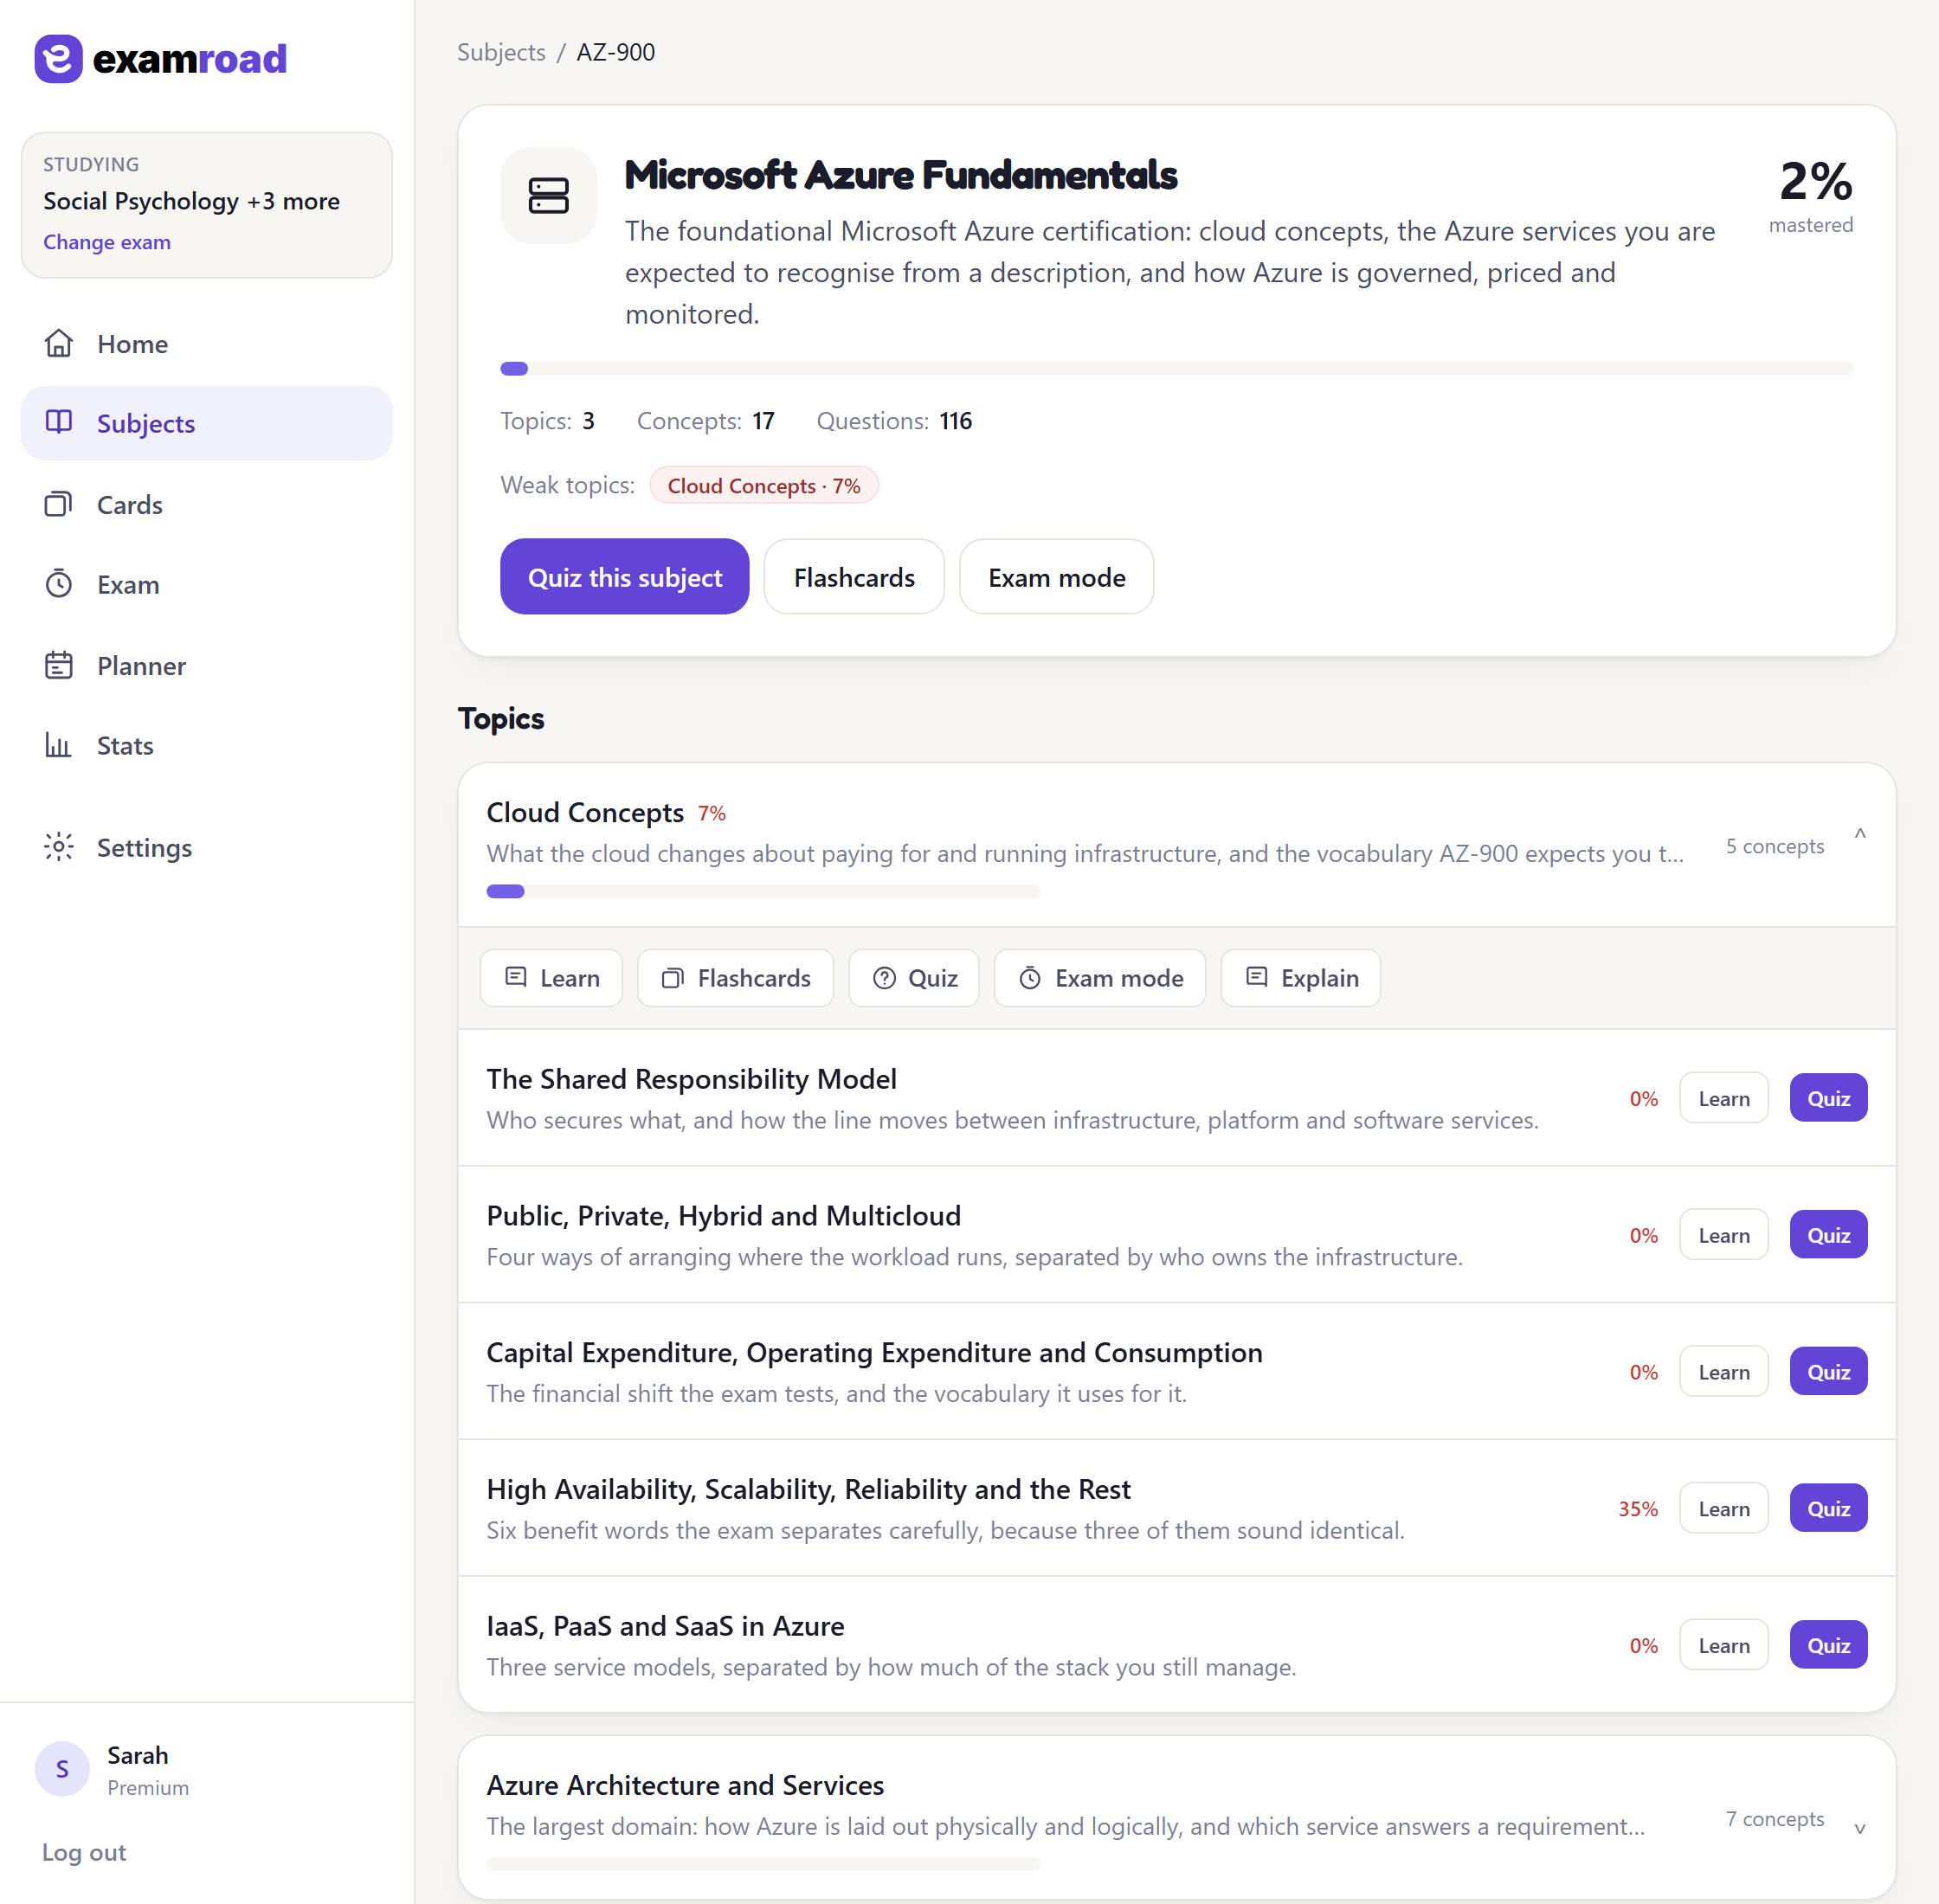Start the Cloud Concepts topic Quiz
This screenshot has height=1904, width=1939.
point(914,977)
